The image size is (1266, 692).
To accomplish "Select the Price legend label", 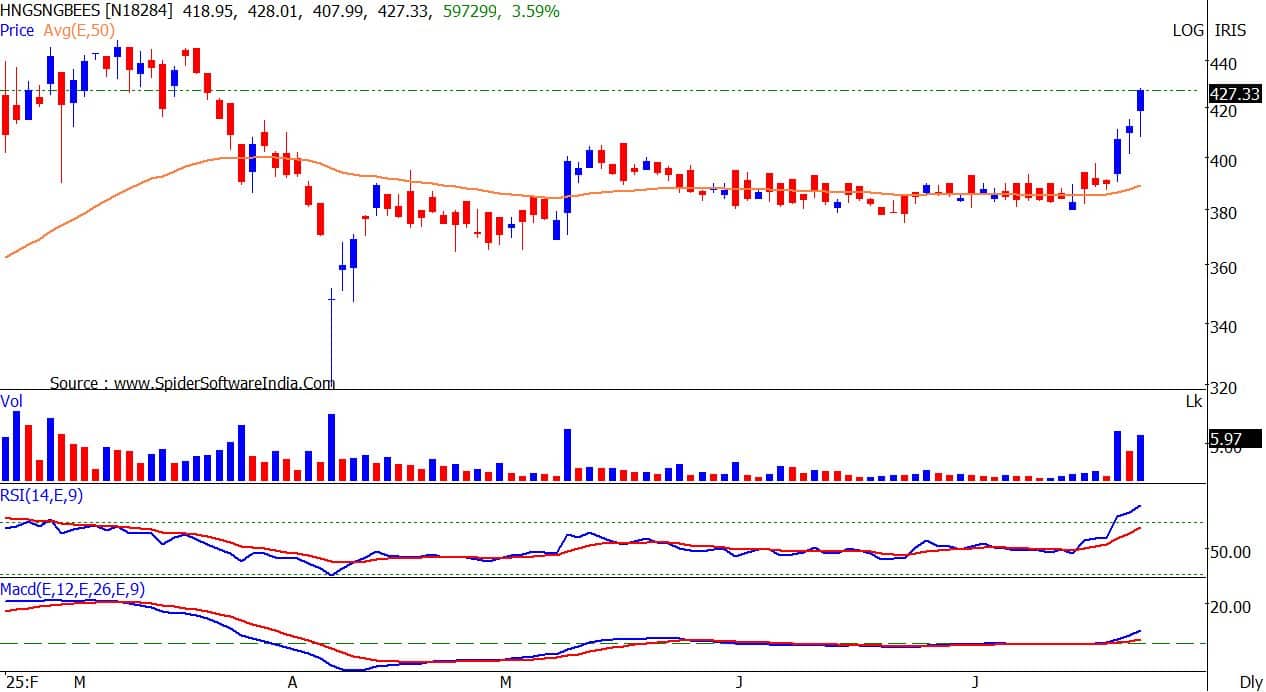I will click(17, 30).
